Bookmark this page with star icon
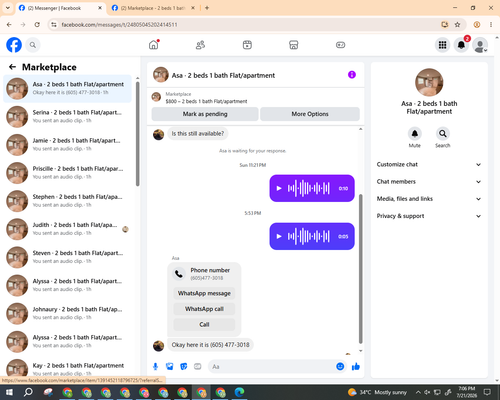This screenshot has height=400, width=500. [x=457, y=24]
